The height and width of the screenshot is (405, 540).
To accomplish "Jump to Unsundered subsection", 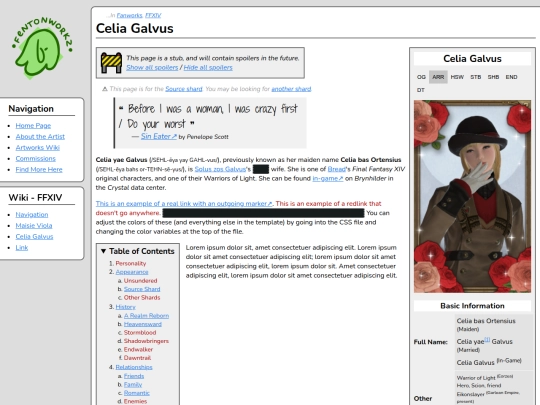I will [141, 281].
